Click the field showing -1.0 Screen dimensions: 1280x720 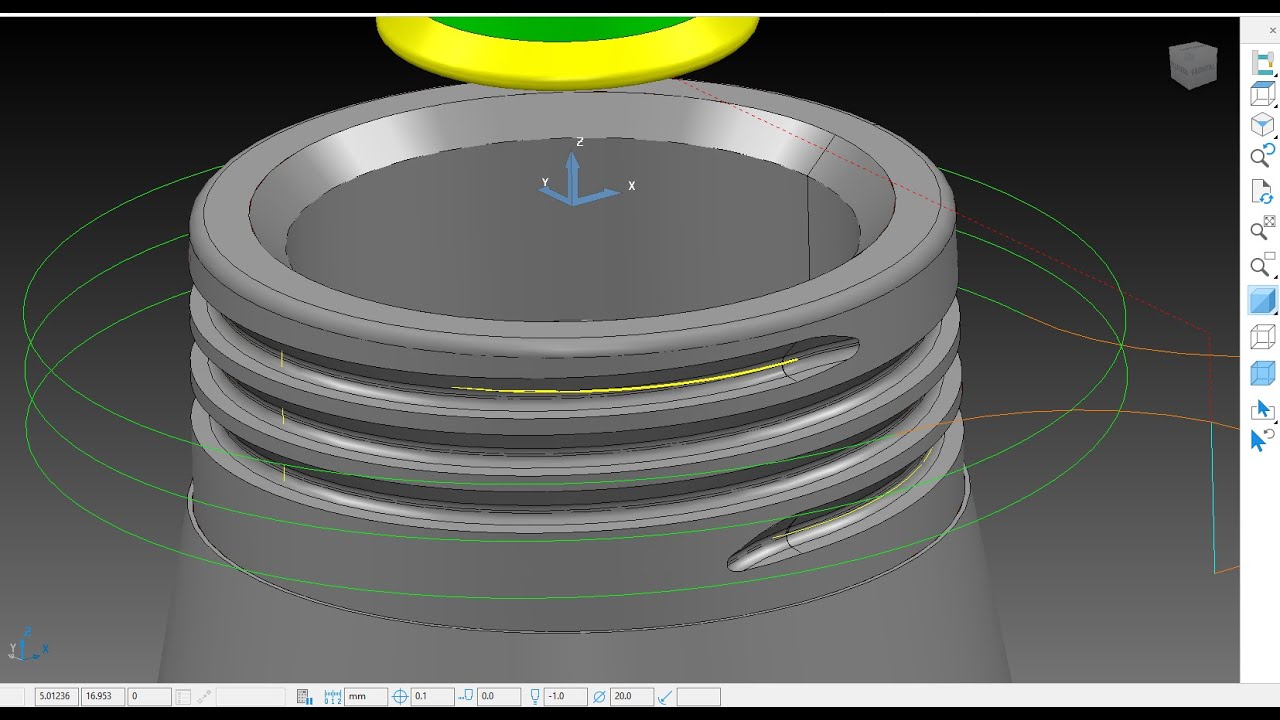pyautogui.click(x=565, y=696)
